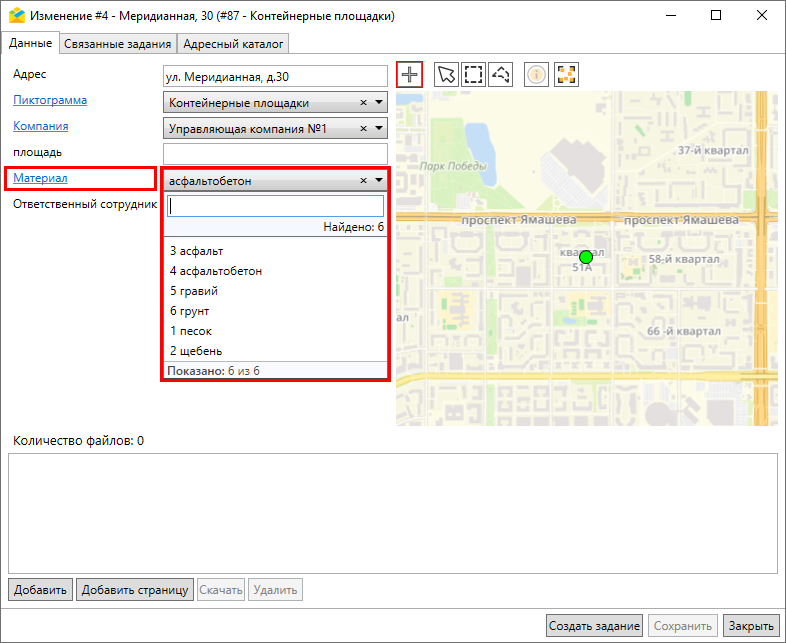Click the orange zoom-to-extent icon
Image resolution: width=786 pixels, height=643 pixels.
(567, 75)
